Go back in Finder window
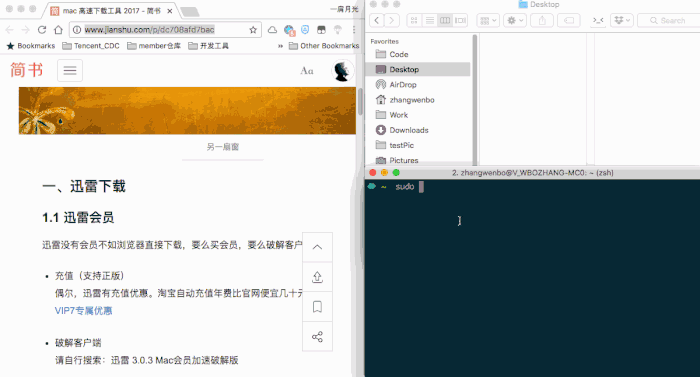Image resolution: width=700 pixels, height=377 pixels. click(x=377, y=20)
